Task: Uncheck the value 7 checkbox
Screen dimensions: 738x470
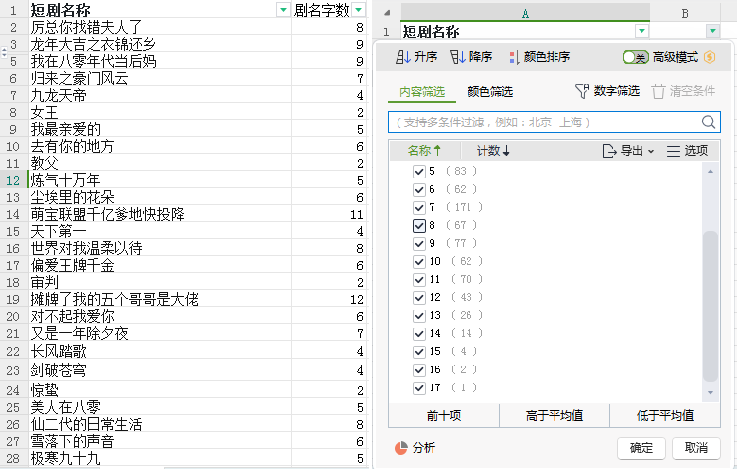Action: [419, 207]
